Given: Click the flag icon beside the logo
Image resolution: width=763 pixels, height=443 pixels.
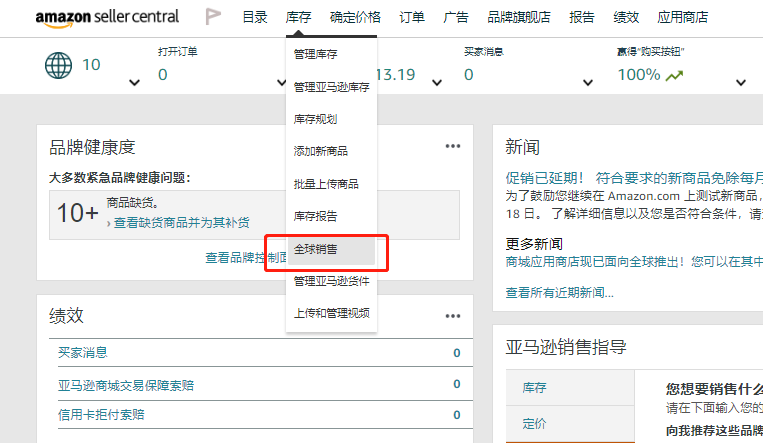Looking at the screenshot, I should [213, 17].
